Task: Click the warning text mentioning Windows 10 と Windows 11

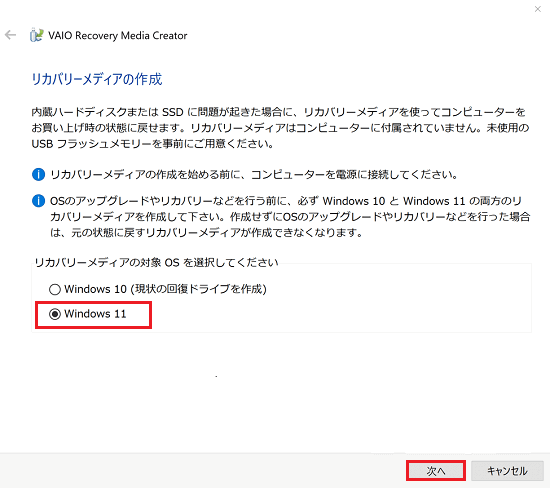Action: point(290,217)
